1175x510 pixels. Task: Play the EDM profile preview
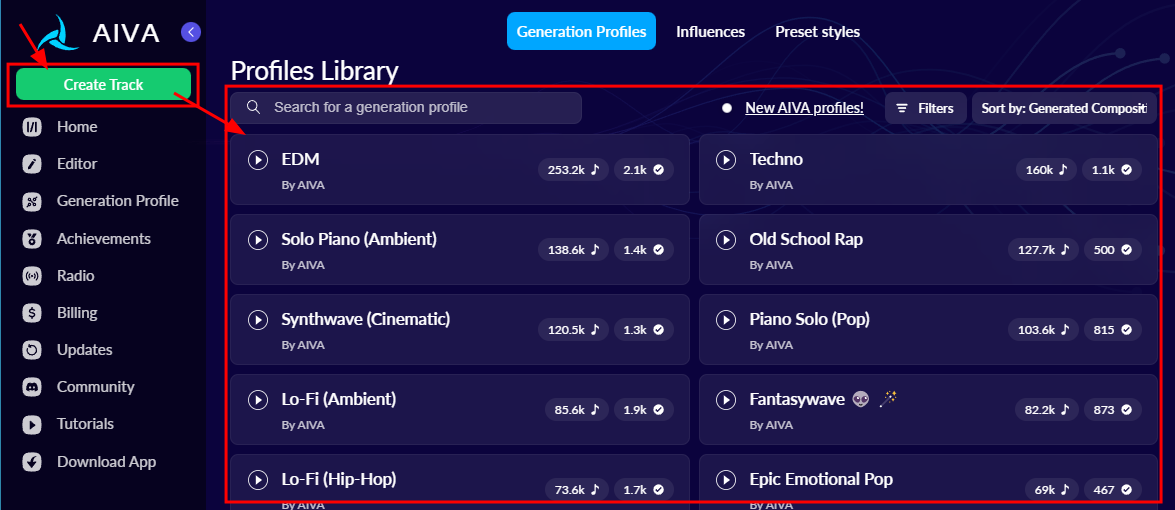pyautogui.click(x=257, y=160)
